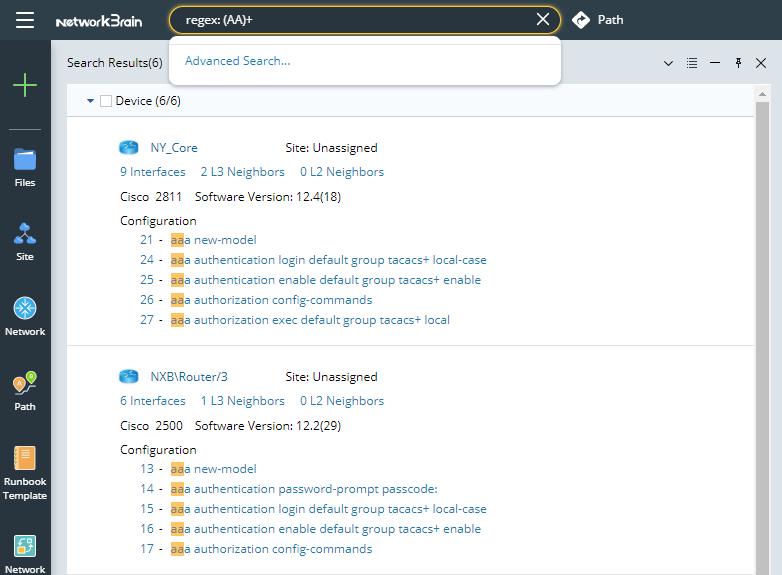Switch search results to list view
The image size is (782, 575).
coord(692,63)
